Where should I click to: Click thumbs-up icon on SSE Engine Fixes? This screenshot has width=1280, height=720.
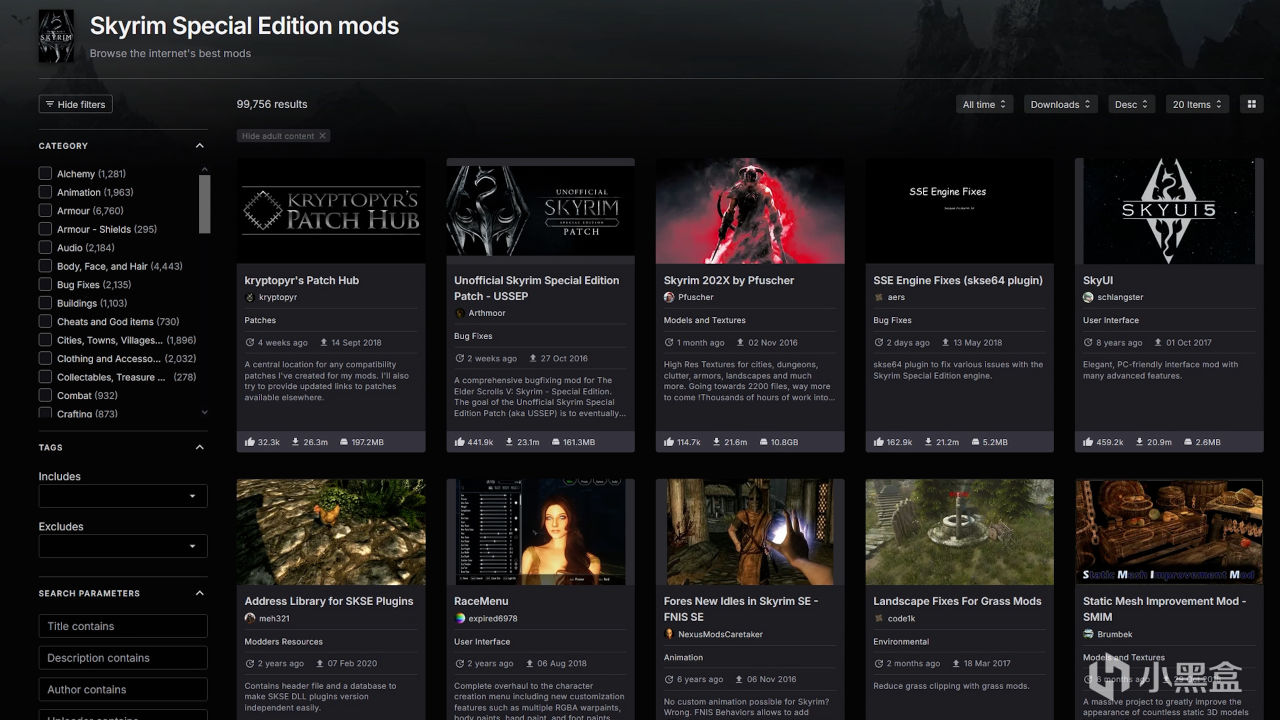click(879, 441)
